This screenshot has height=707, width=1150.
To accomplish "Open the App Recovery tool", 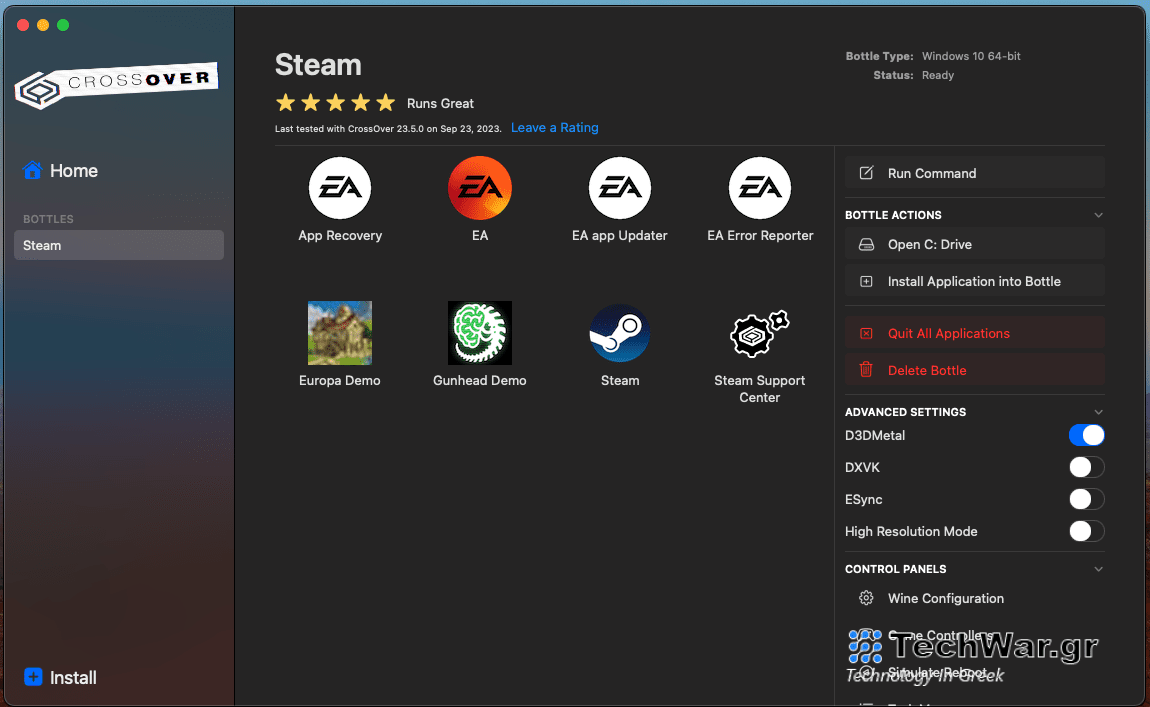I will pos(340,188).
